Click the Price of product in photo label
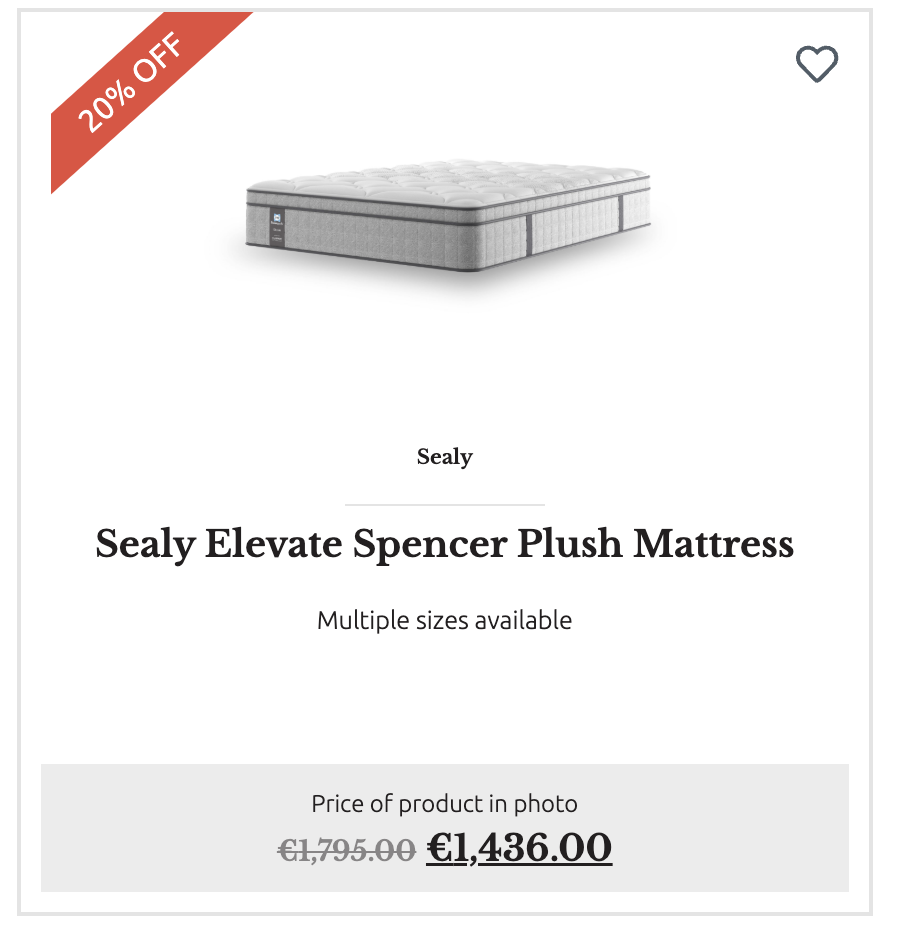Viewport: 898px width, 930px height. (445, 804)
